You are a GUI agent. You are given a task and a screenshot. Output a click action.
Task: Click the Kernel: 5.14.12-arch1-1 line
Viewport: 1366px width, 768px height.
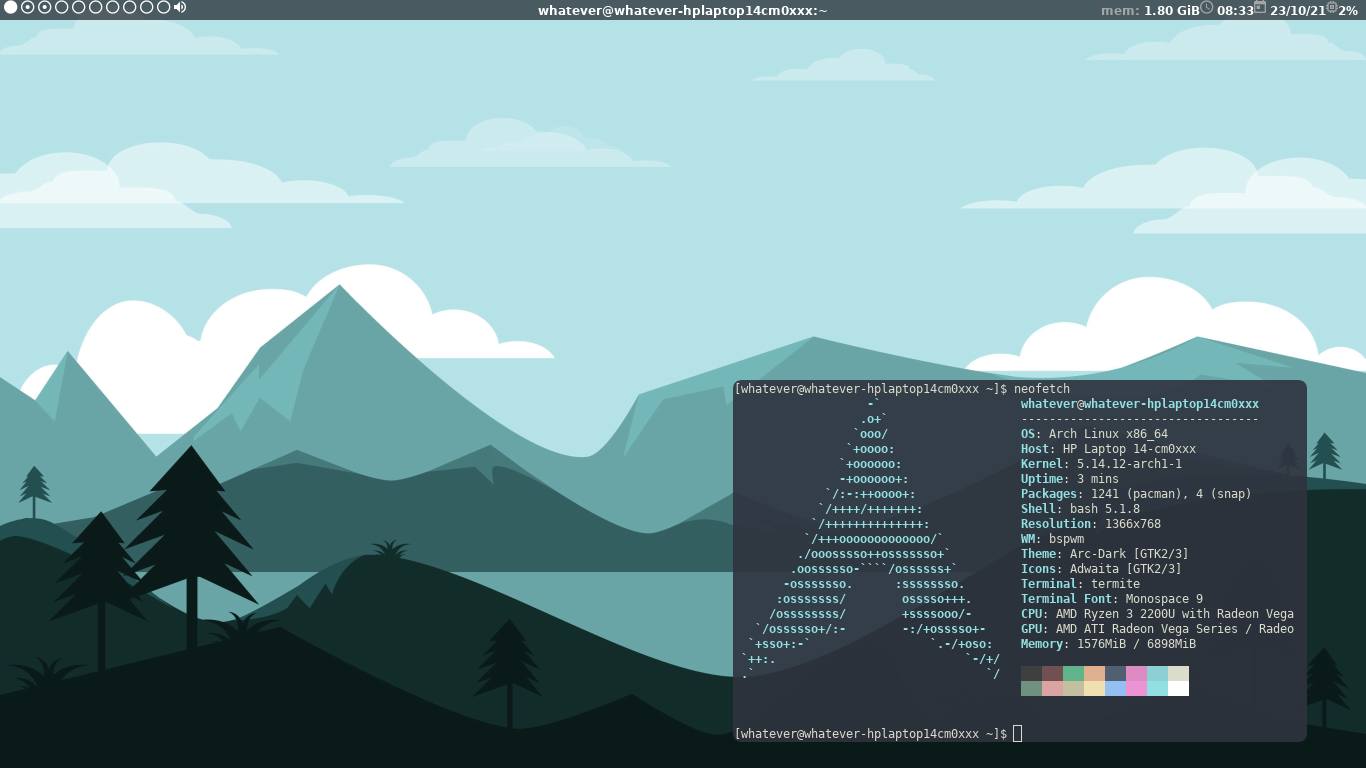pos(1101,464)
